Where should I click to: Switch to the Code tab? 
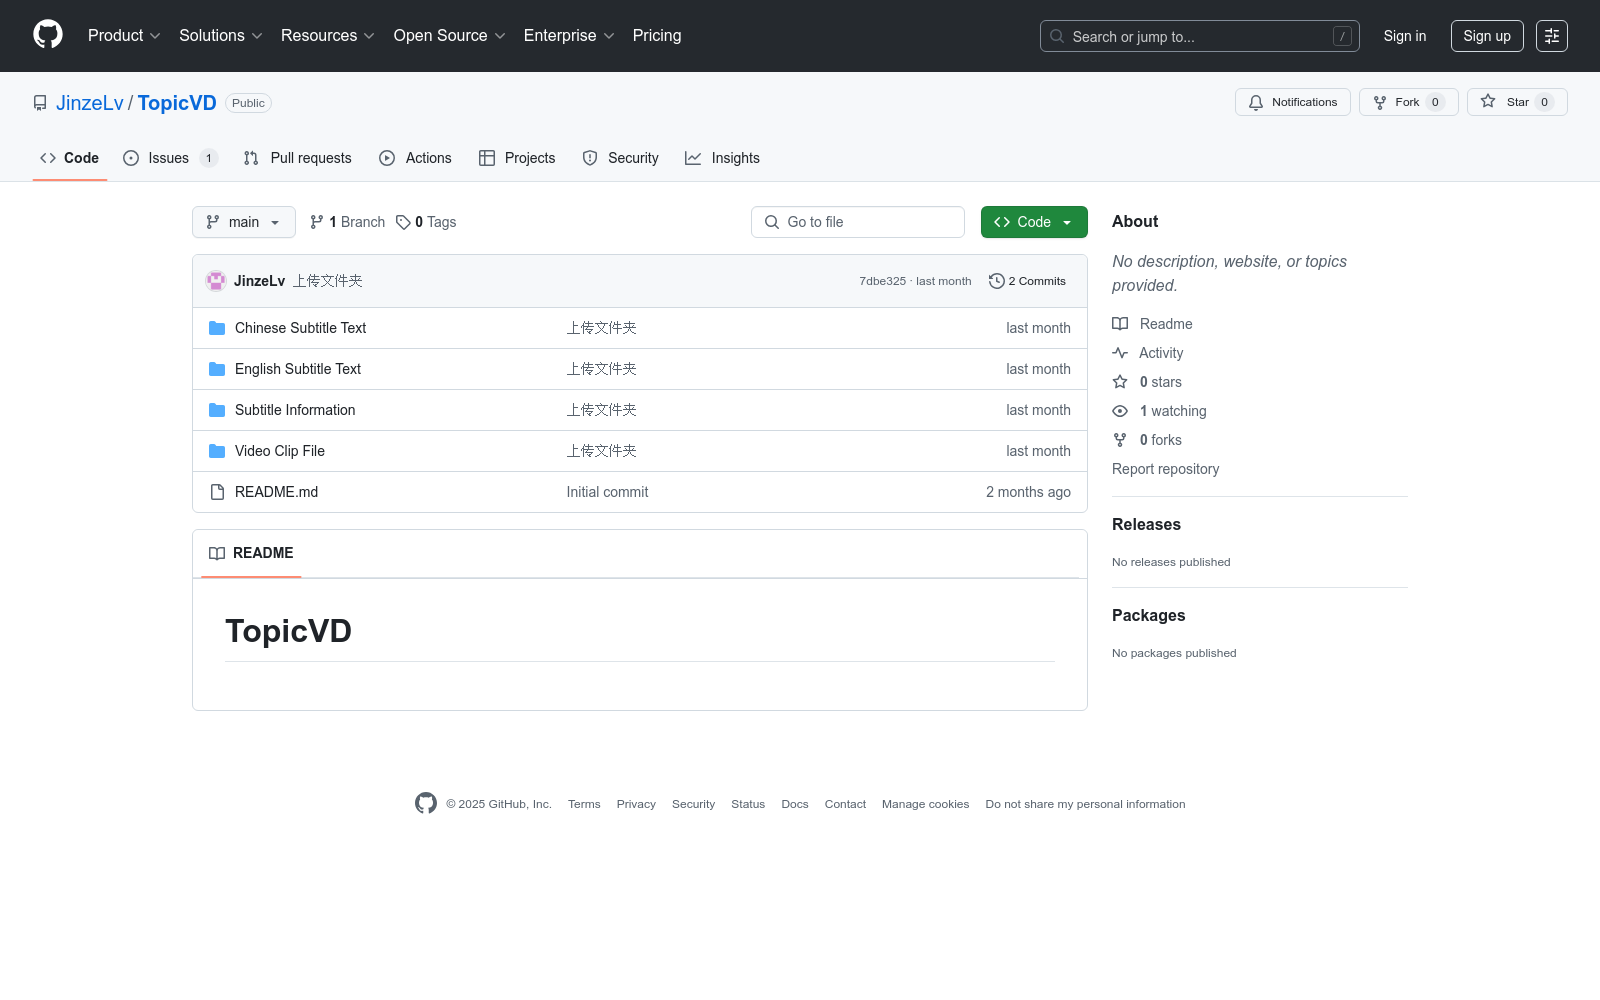pos(70,158)
